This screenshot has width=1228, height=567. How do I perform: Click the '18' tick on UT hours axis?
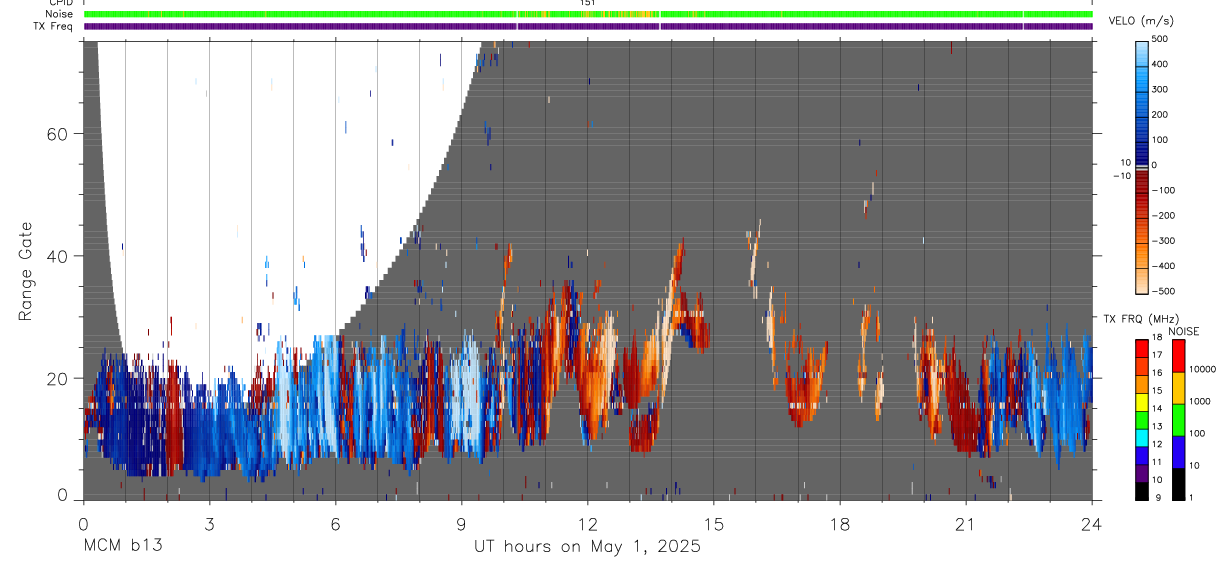pos(840,524)
